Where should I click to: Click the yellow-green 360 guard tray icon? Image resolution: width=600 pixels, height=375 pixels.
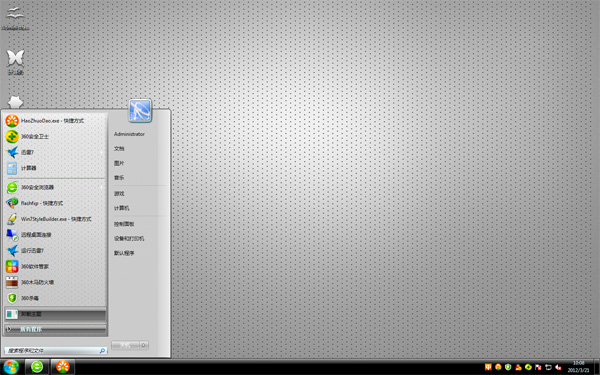[x=528, y=367]
